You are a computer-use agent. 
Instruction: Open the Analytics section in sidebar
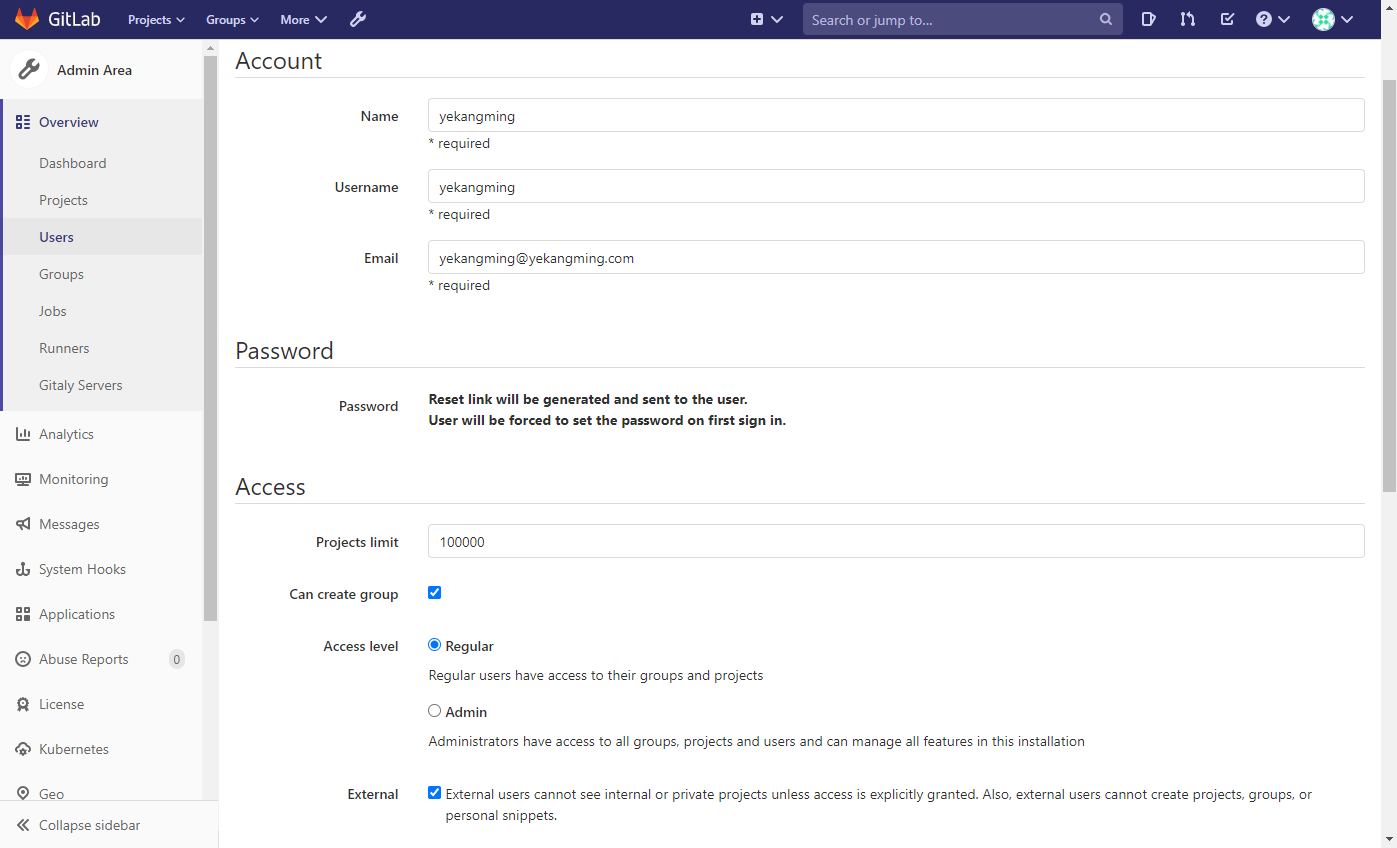click(x=67, y=433)
